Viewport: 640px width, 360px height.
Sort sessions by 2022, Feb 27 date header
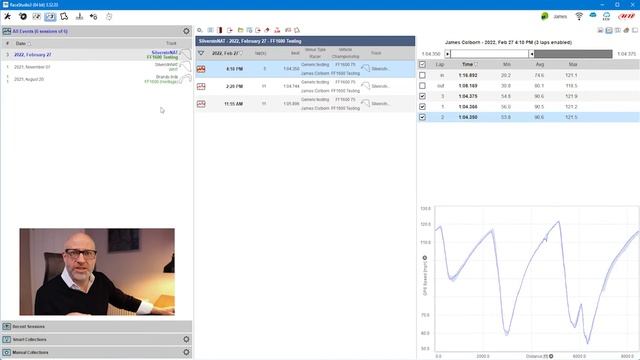coord(225,53)
